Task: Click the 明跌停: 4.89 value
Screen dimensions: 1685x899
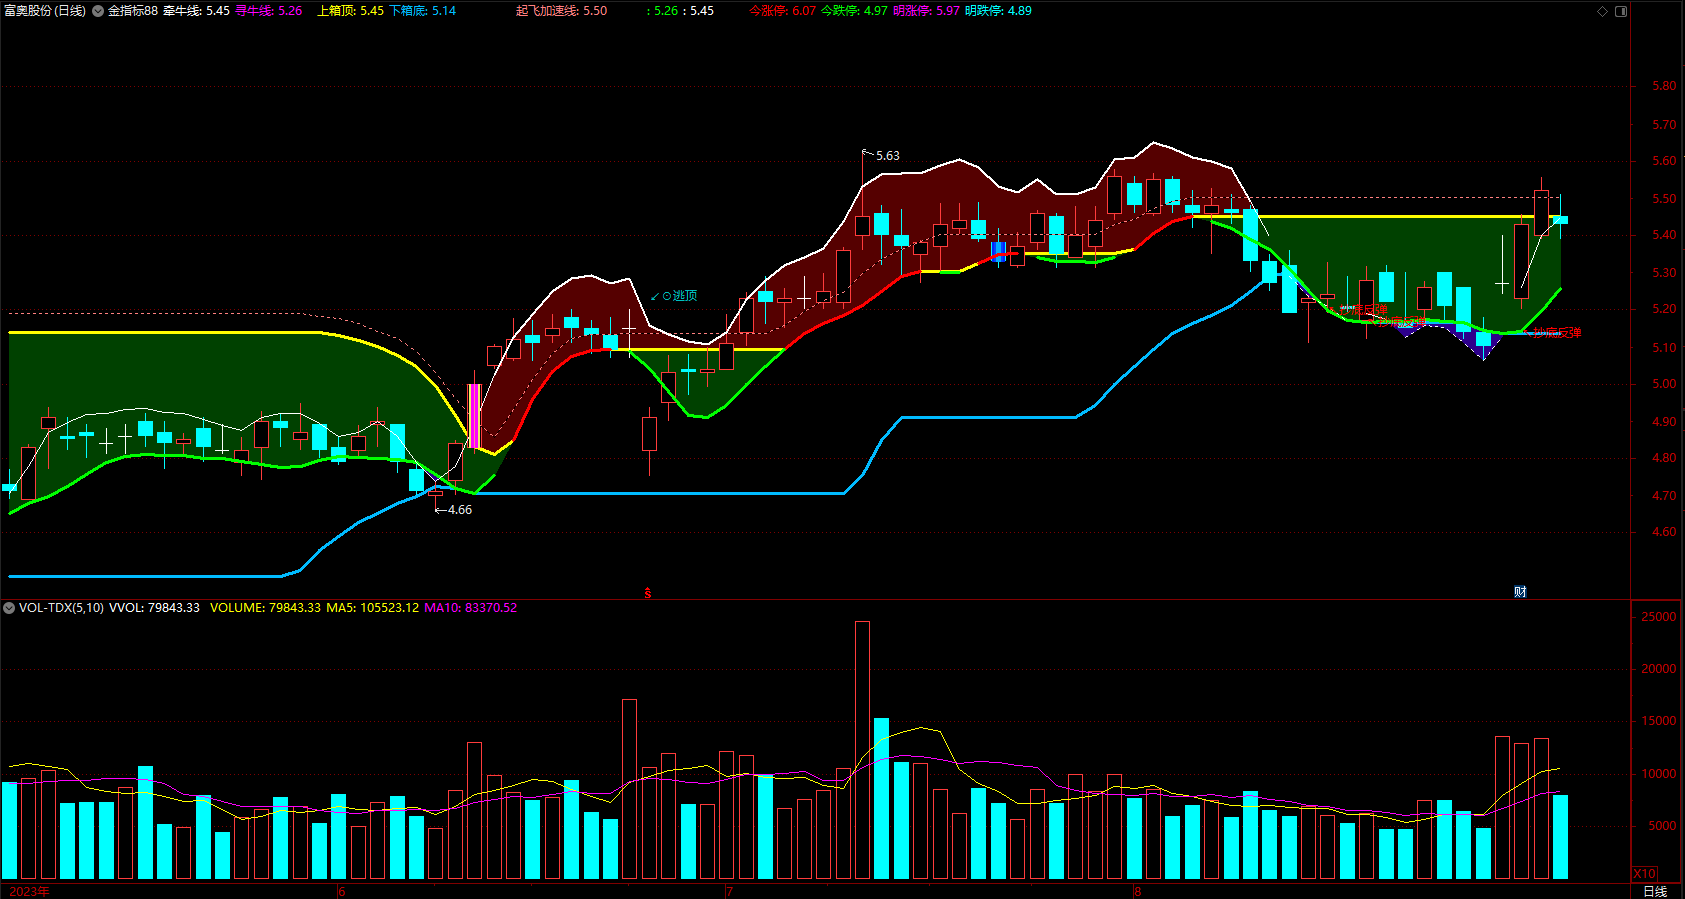Action: point(999,11)
